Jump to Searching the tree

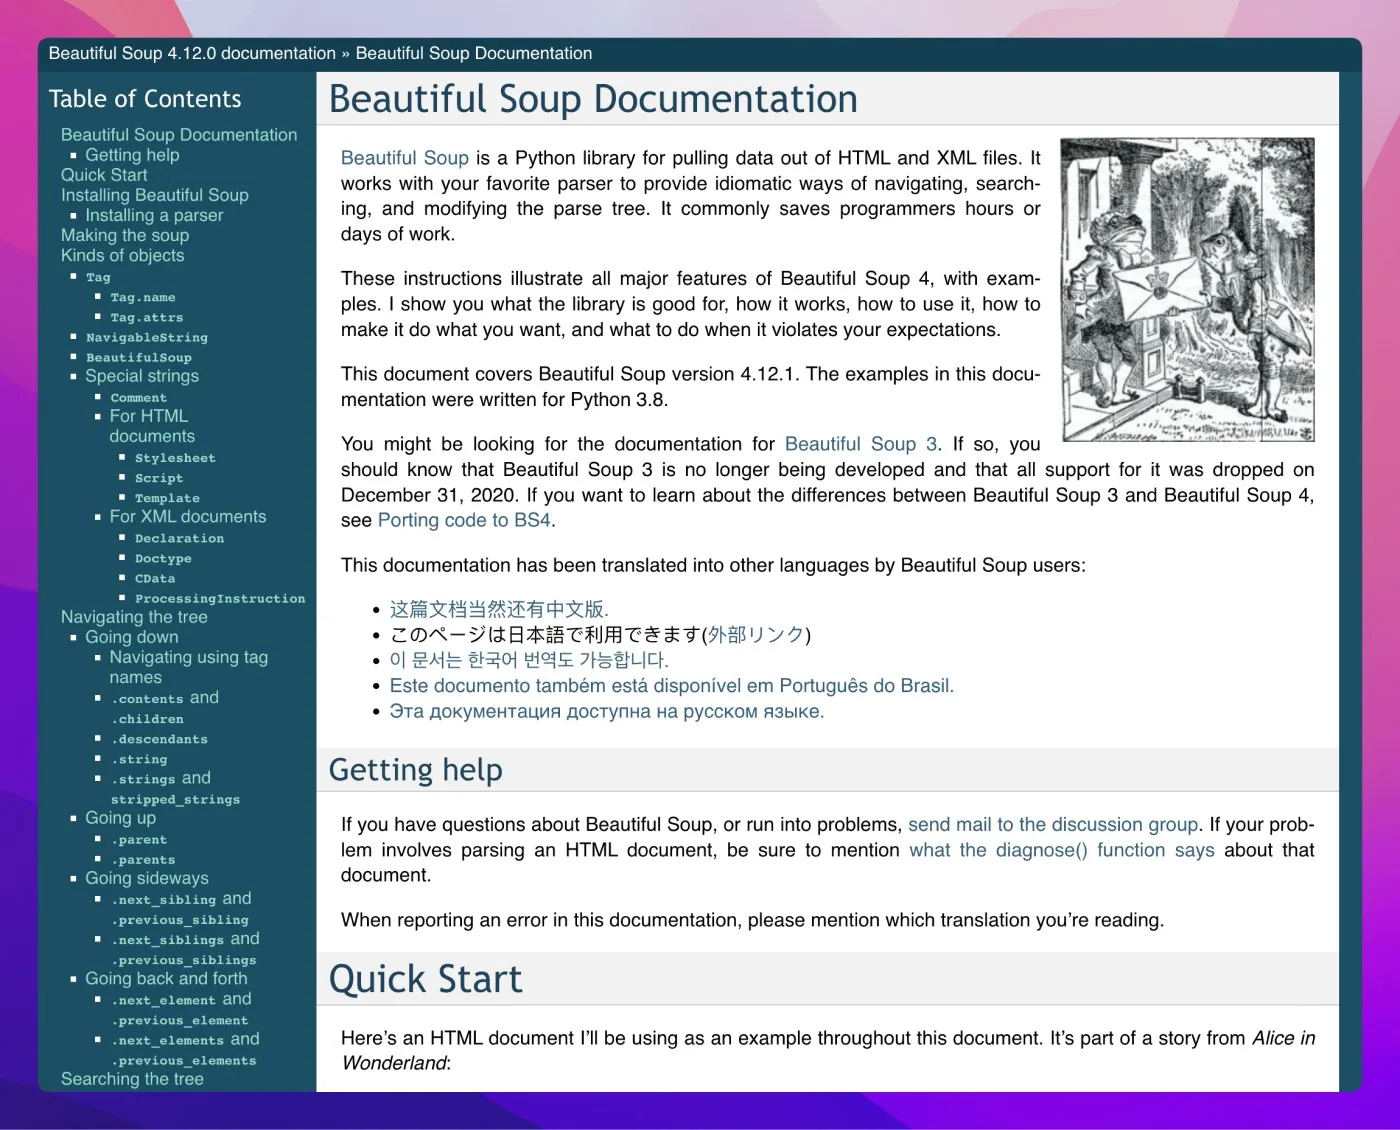pos(132,1079)
